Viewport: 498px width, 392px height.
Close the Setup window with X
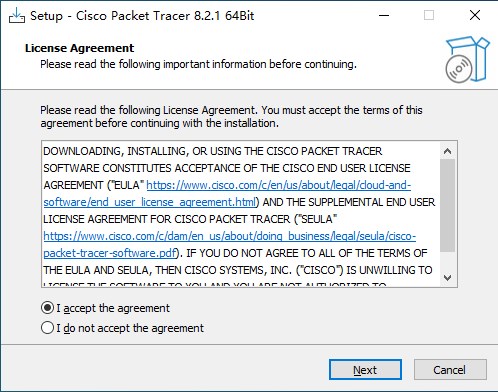pos(475,15)
